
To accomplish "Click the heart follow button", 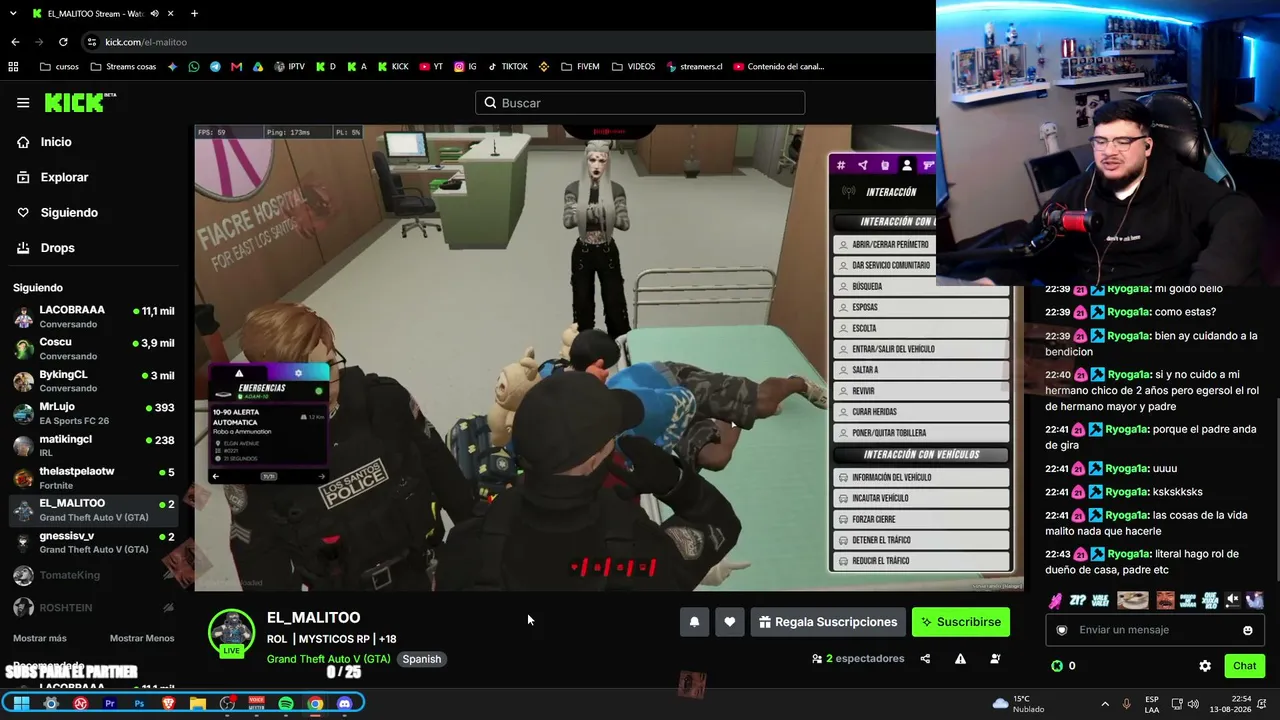I will (730, 622).
